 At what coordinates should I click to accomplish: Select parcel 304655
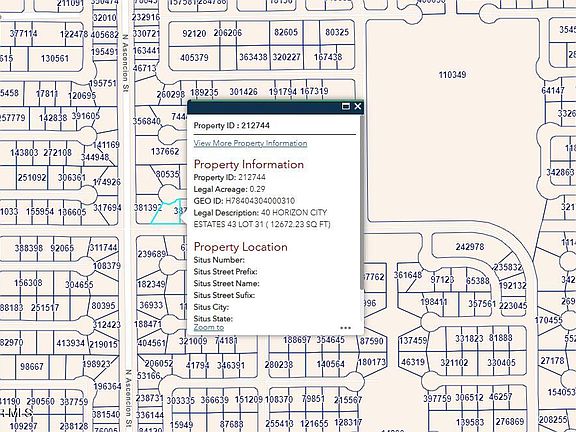click(79, 285)
